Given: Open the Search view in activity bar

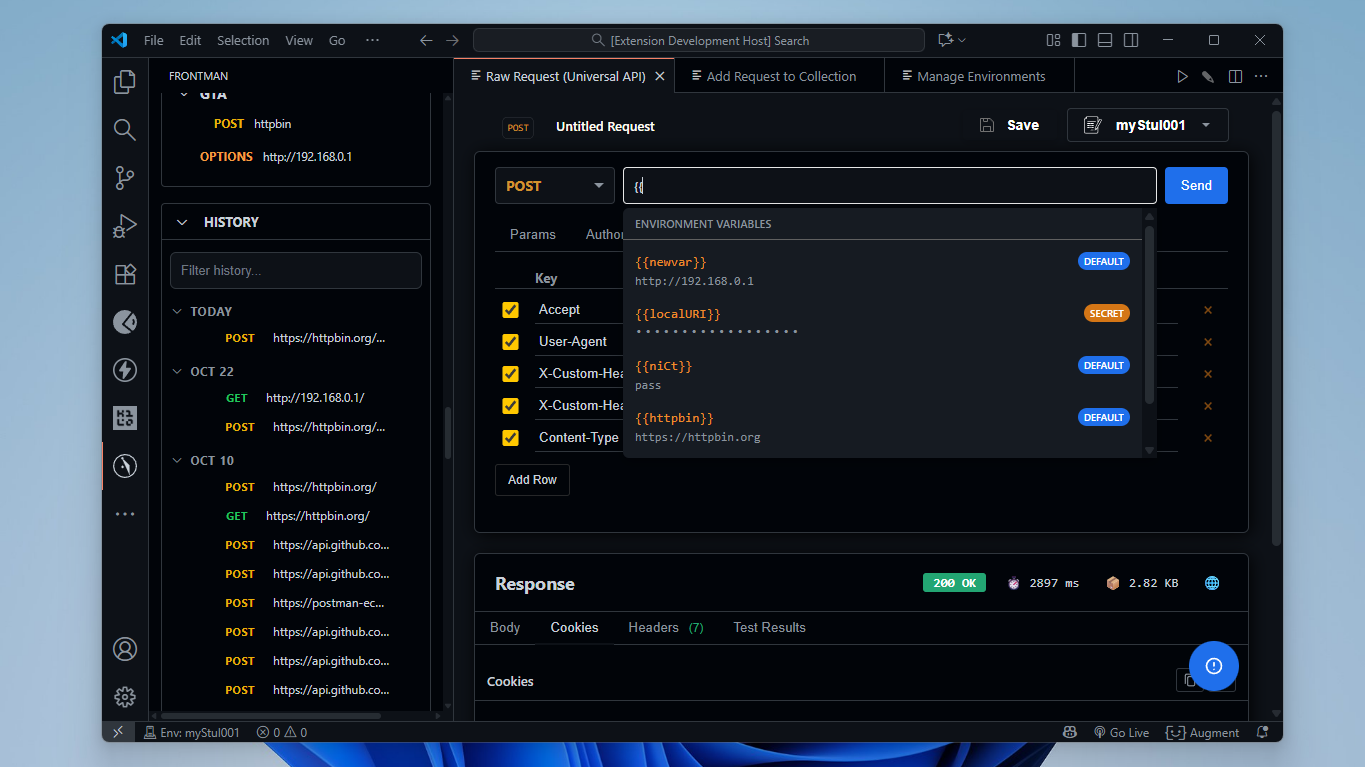Looking at the screenshot, I should tap(125, 130).
